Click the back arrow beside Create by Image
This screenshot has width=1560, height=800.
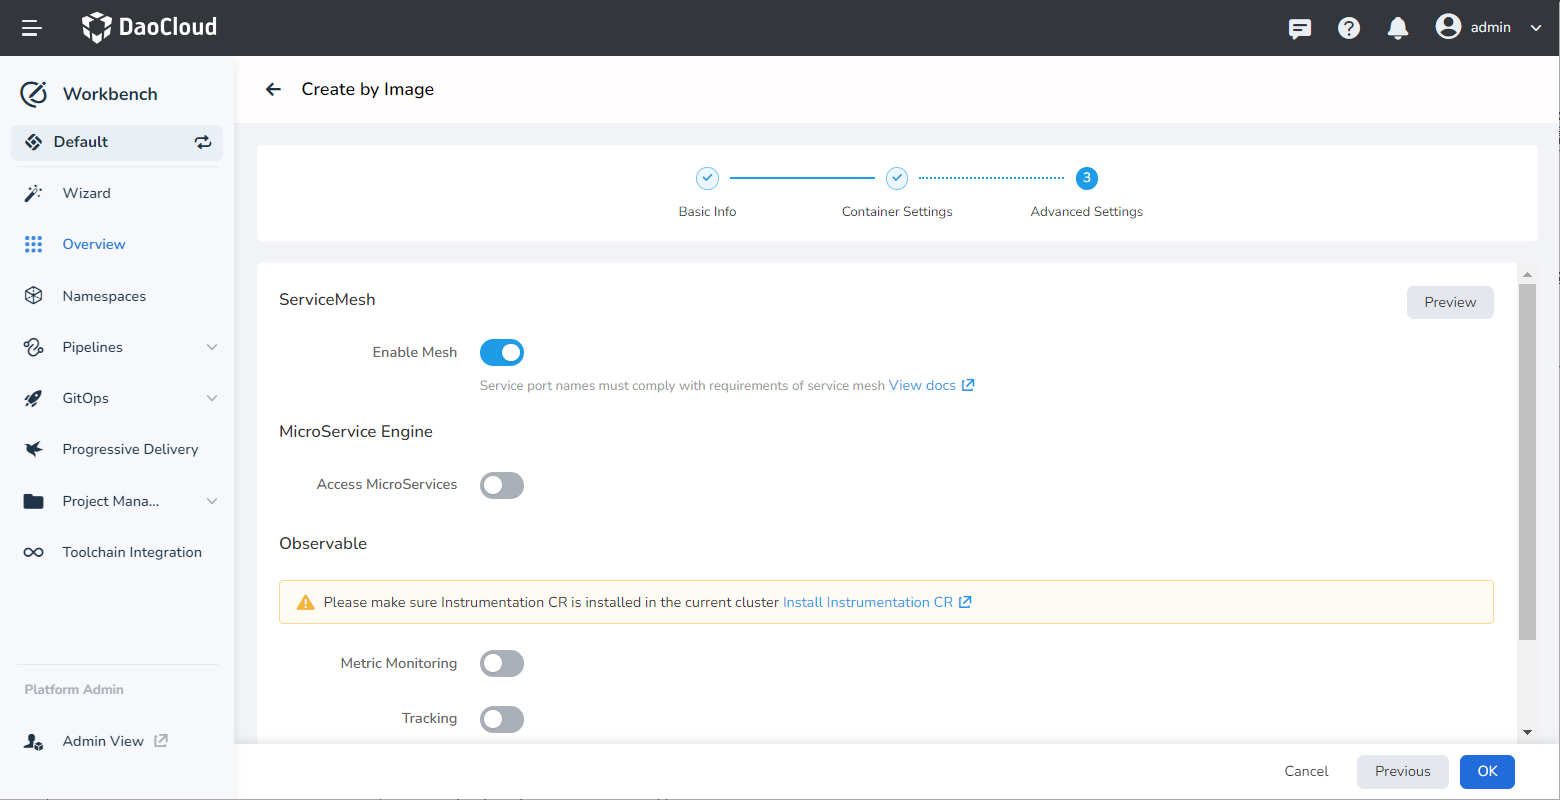[273, 89]
